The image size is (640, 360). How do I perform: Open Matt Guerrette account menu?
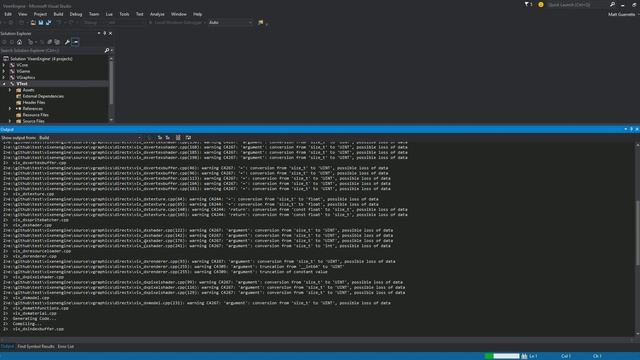pyautogui.click(x=623, y=14)
